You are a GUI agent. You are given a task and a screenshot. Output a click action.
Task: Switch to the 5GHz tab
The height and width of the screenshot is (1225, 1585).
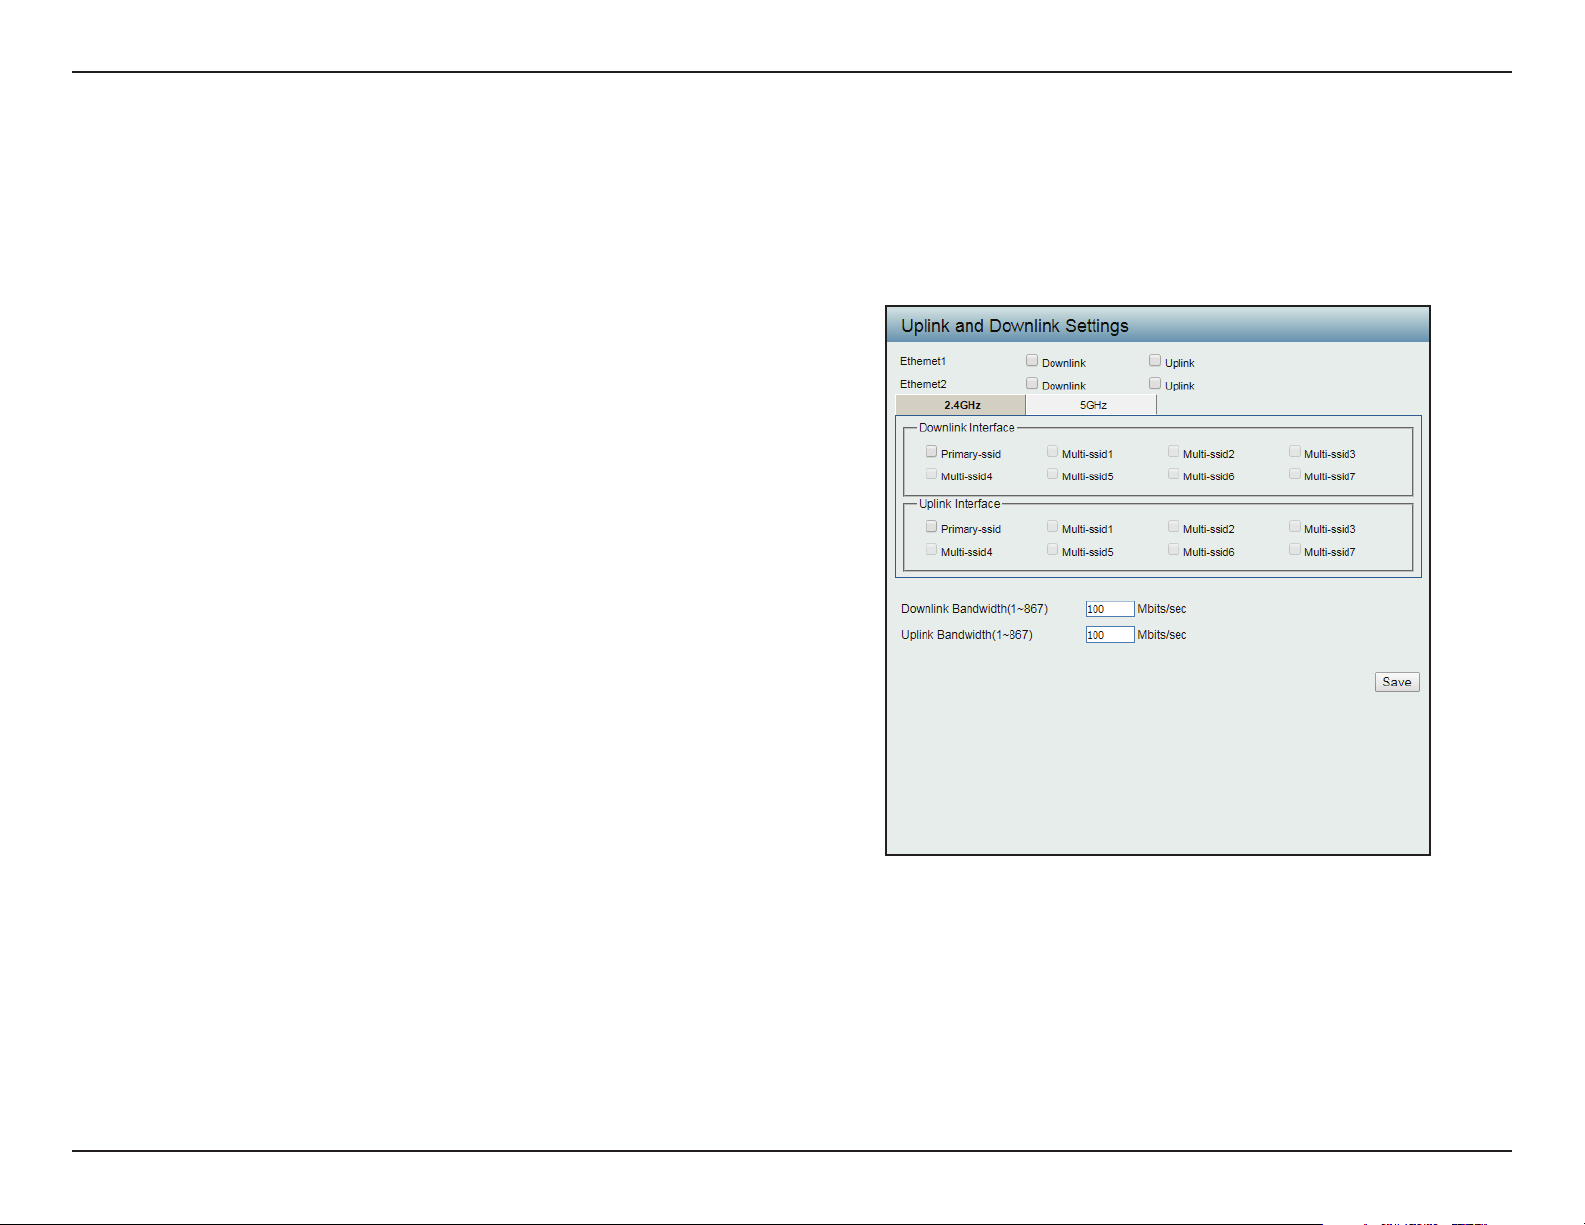(1092, 405)
